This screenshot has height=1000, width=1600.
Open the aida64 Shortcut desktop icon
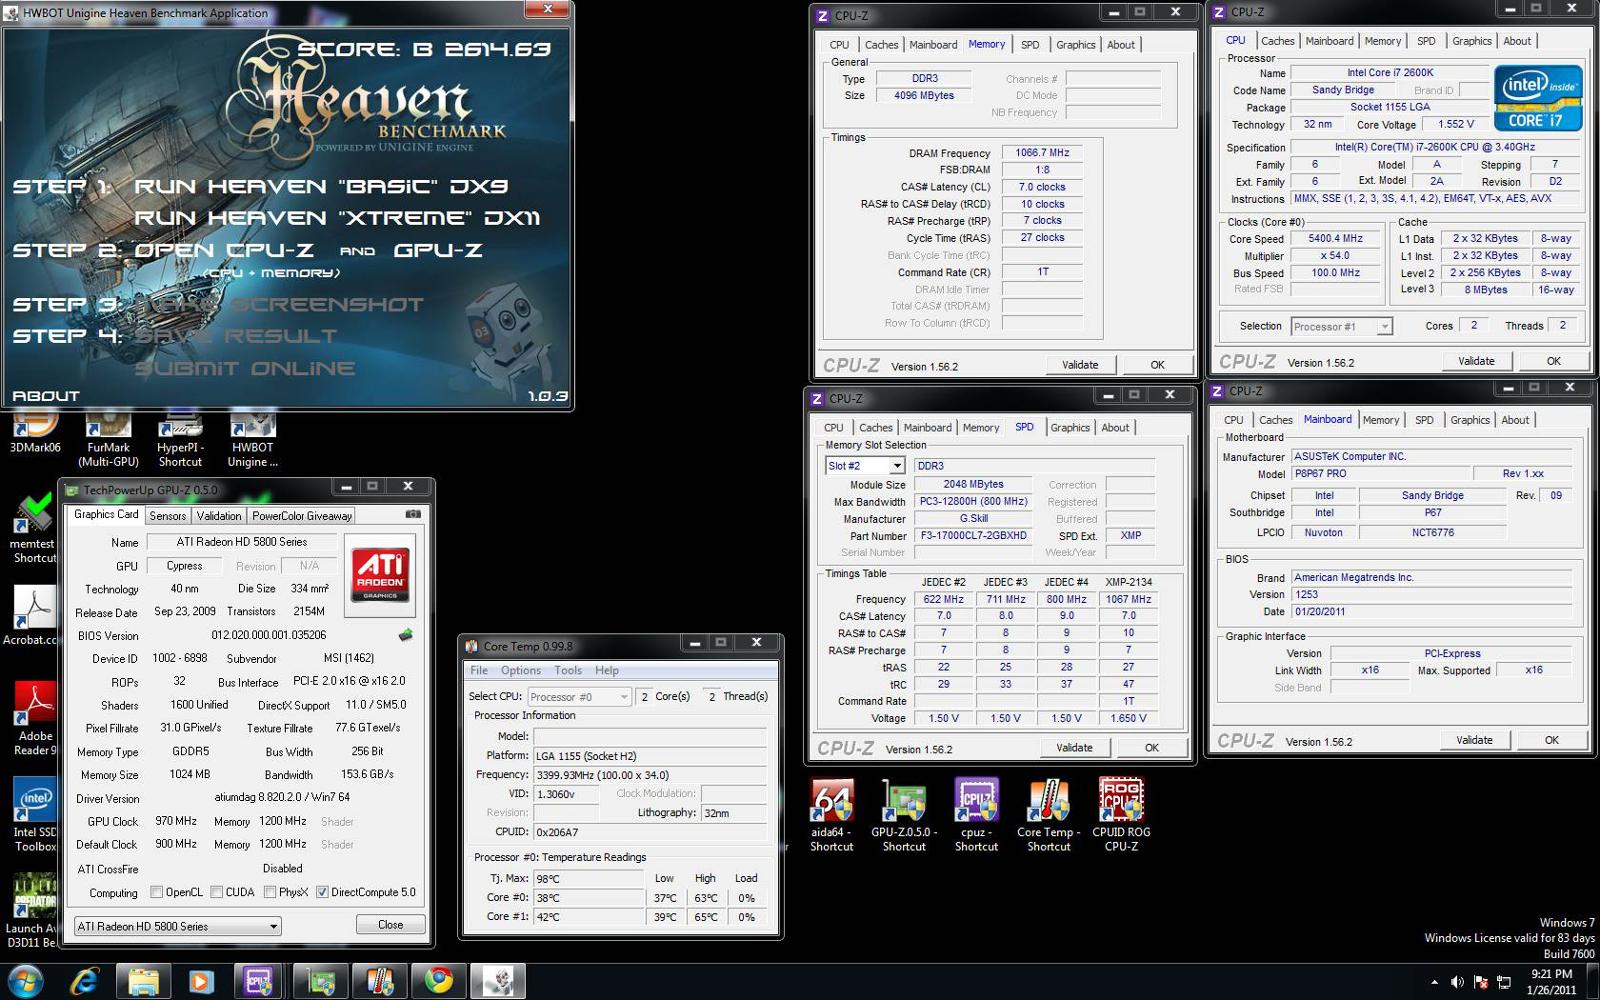click(x=832, y=815)
